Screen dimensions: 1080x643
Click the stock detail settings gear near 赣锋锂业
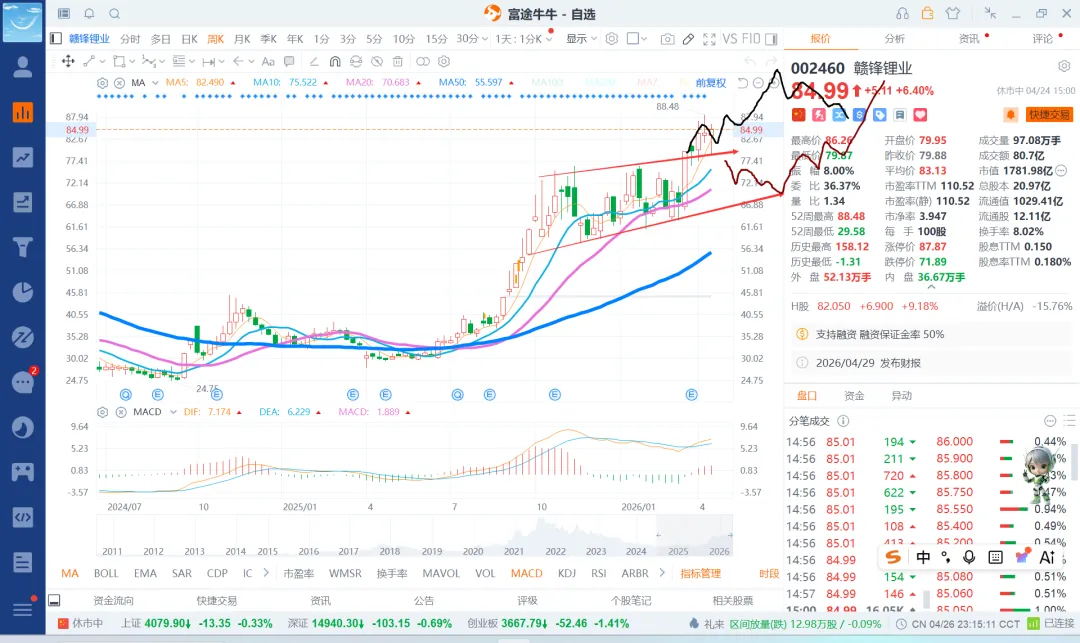coord(1064,66)
